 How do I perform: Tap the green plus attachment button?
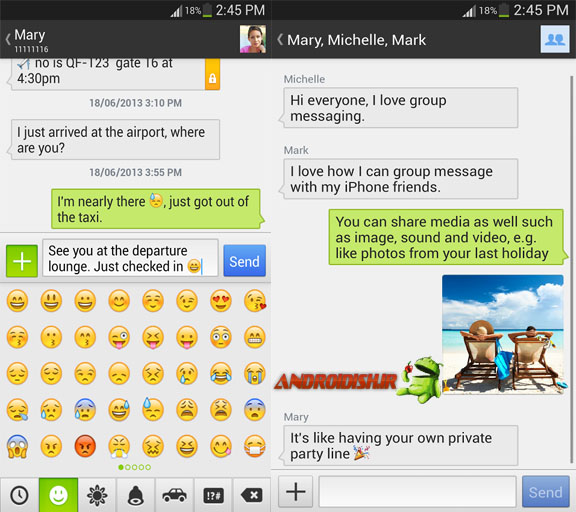click(22, 261)
